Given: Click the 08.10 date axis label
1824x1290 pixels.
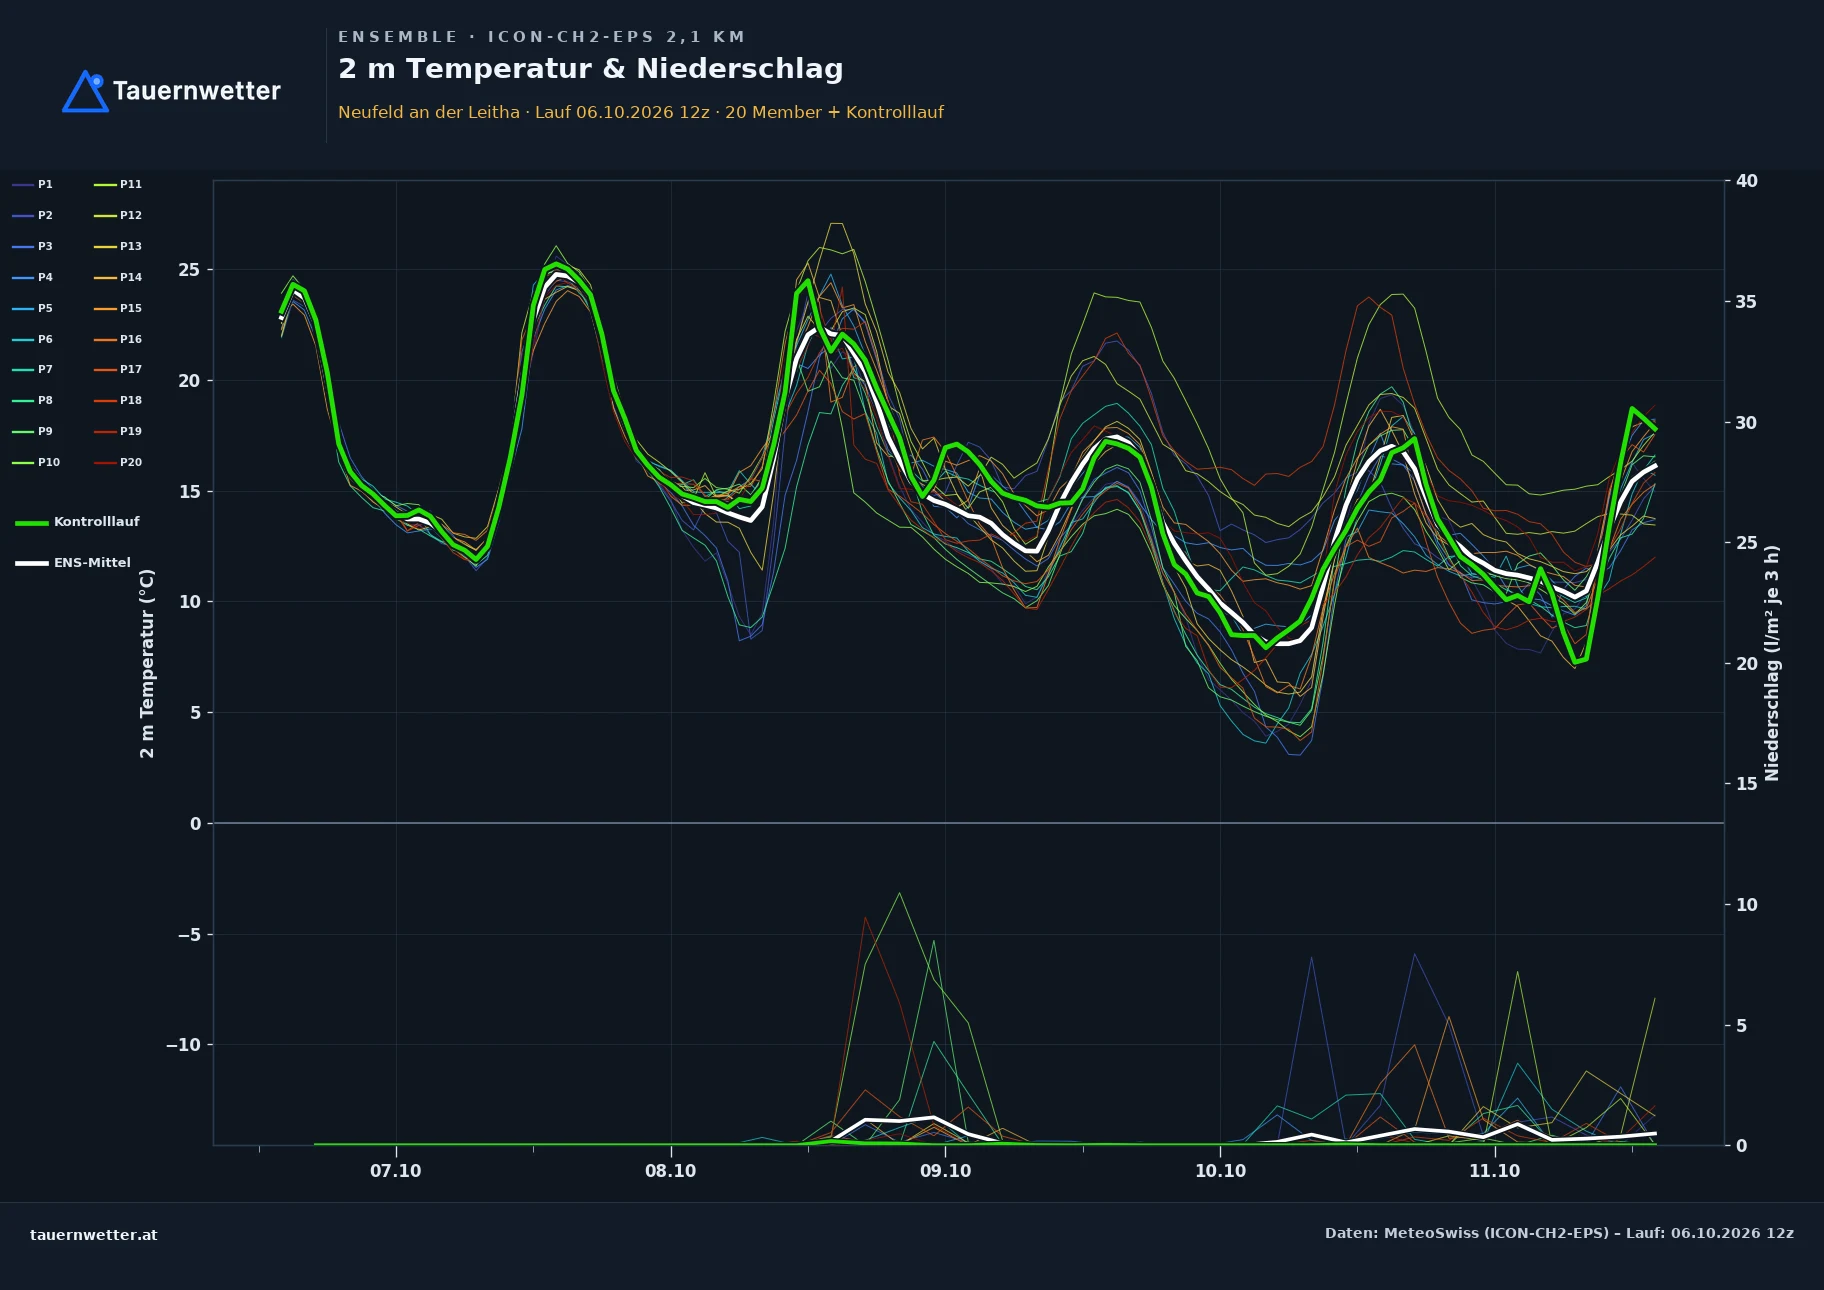Looking at the screenshot, I should coord(671,1171).
